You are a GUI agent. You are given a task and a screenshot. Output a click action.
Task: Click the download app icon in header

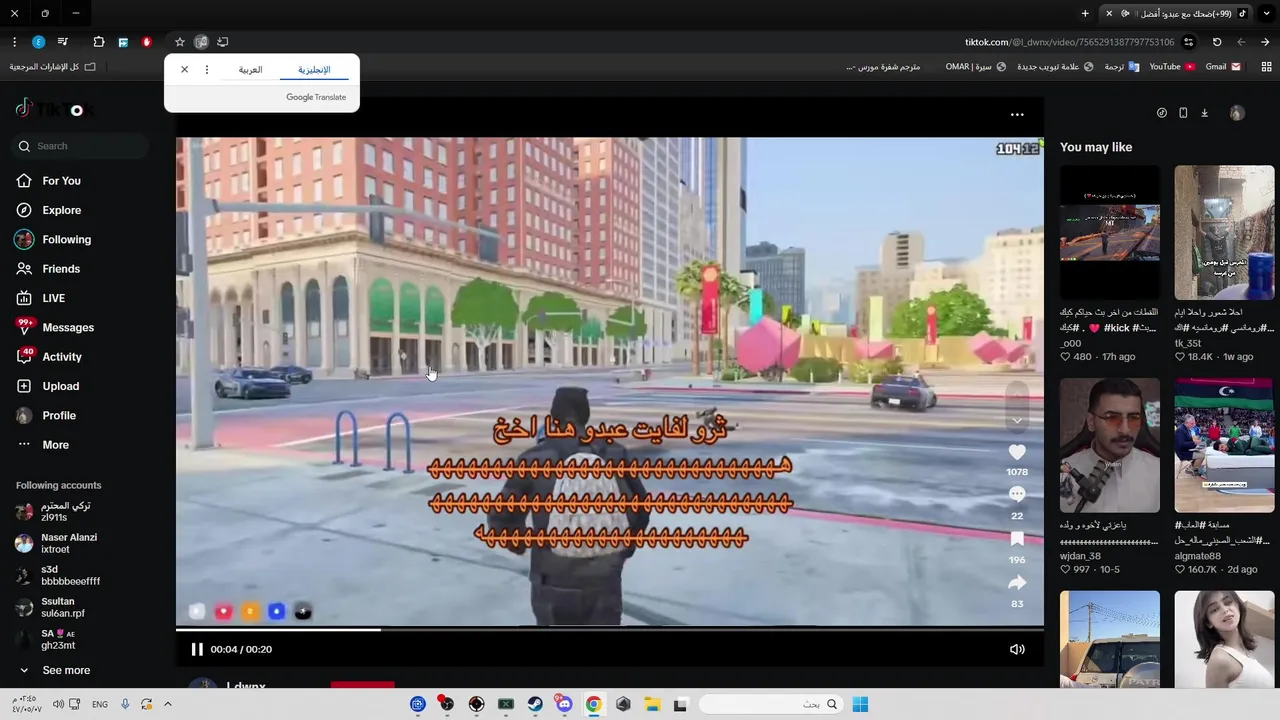pyautogui.click(x=1204, y=113)
